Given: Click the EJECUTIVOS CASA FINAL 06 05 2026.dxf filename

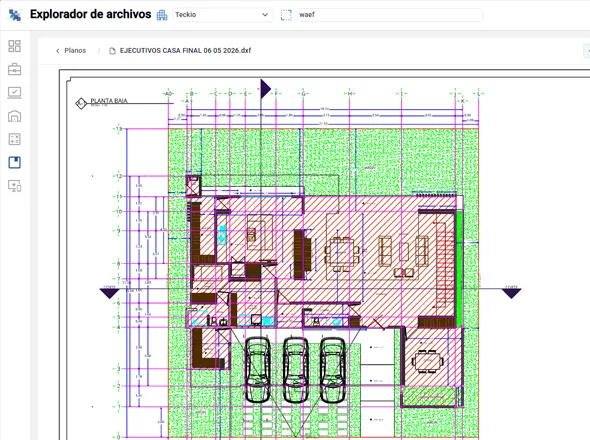Looking at the screenshot, I should 185,50.
